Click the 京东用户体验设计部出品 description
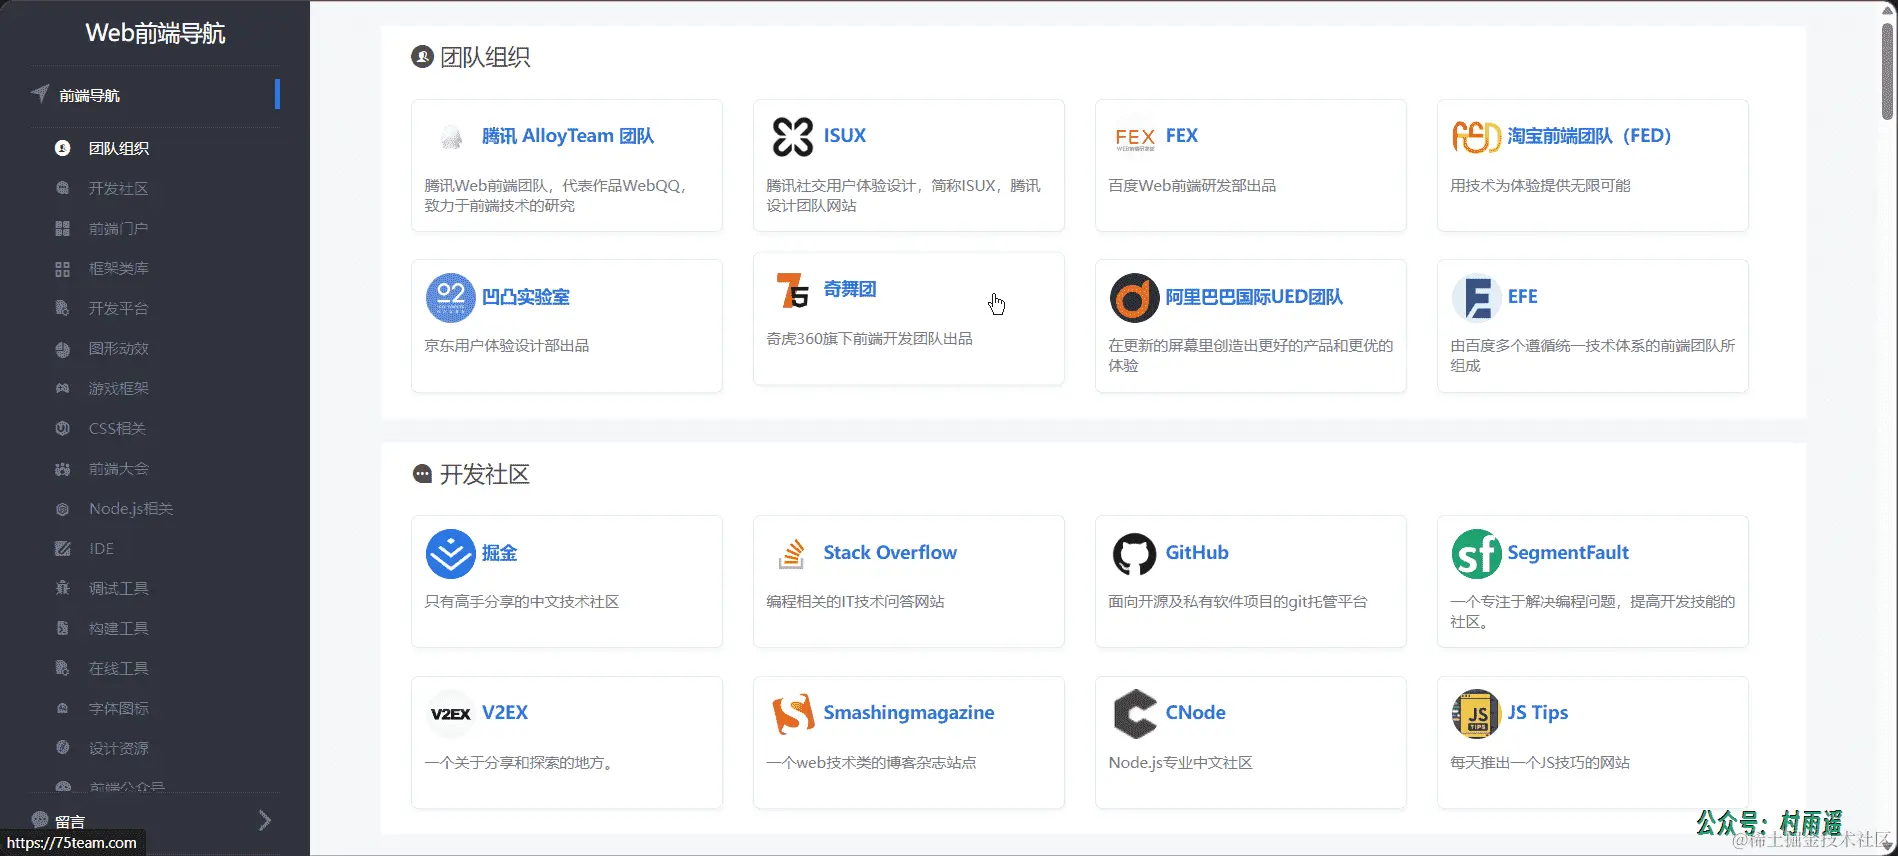The width and height of the screenshot is (1898, 856). 507,346
